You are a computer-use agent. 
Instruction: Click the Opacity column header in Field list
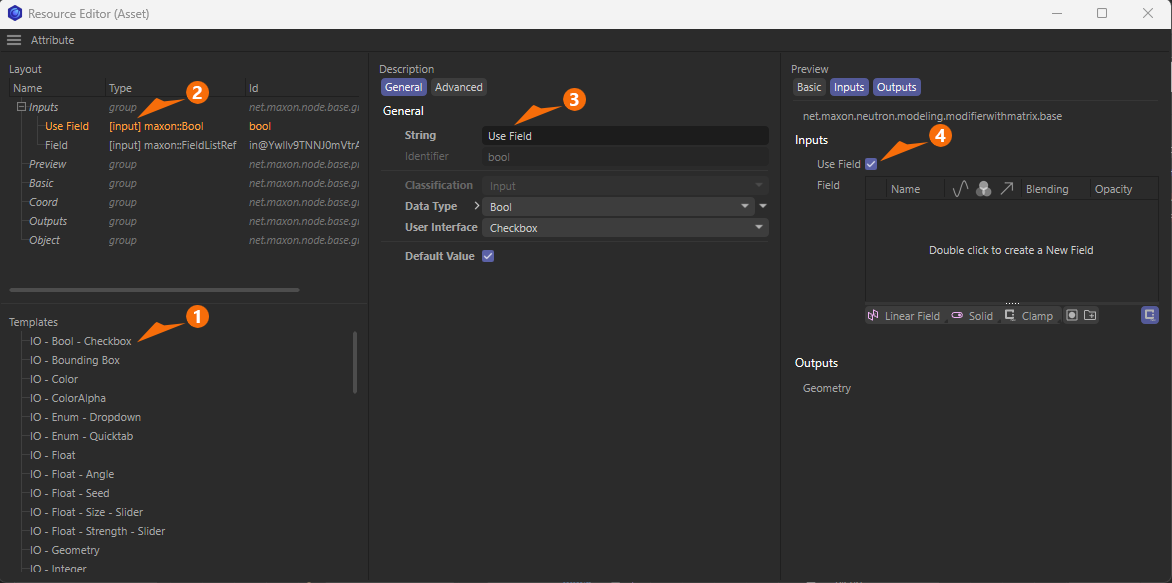[1124, 189]
